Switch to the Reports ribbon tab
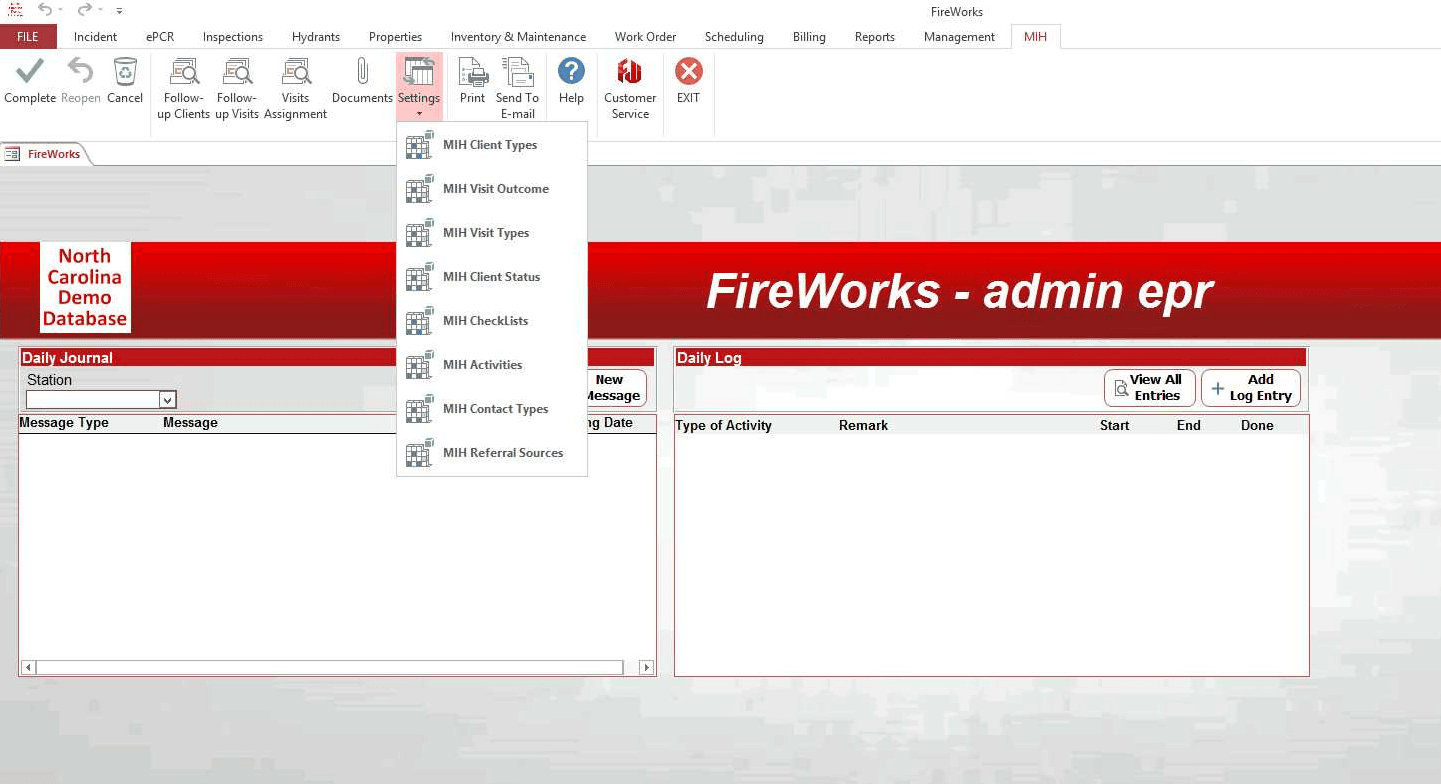 pyautogui.click(x=875, y=37)
